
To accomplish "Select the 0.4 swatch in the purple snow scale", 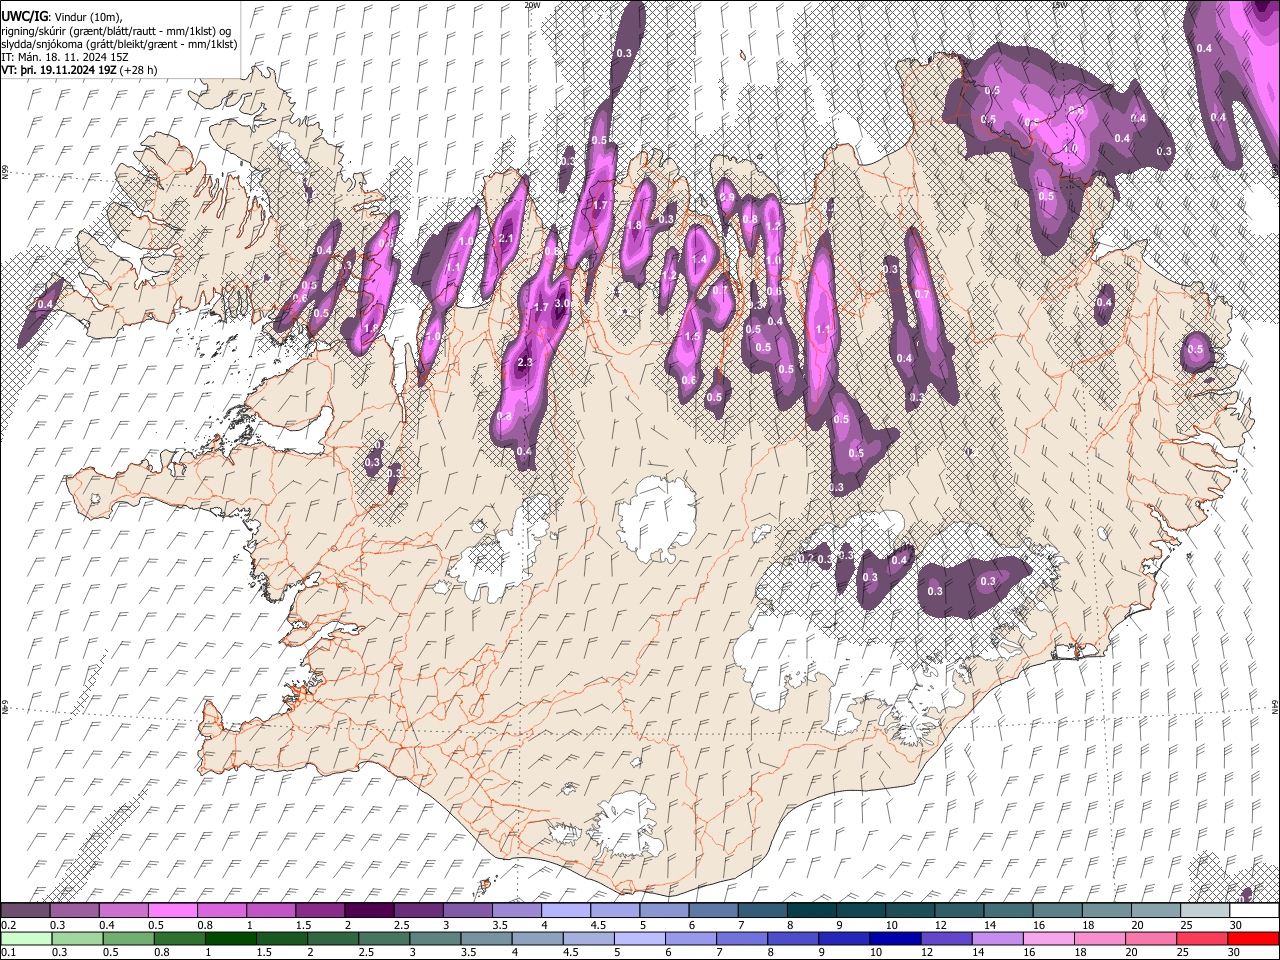I will tap(123, 910).
